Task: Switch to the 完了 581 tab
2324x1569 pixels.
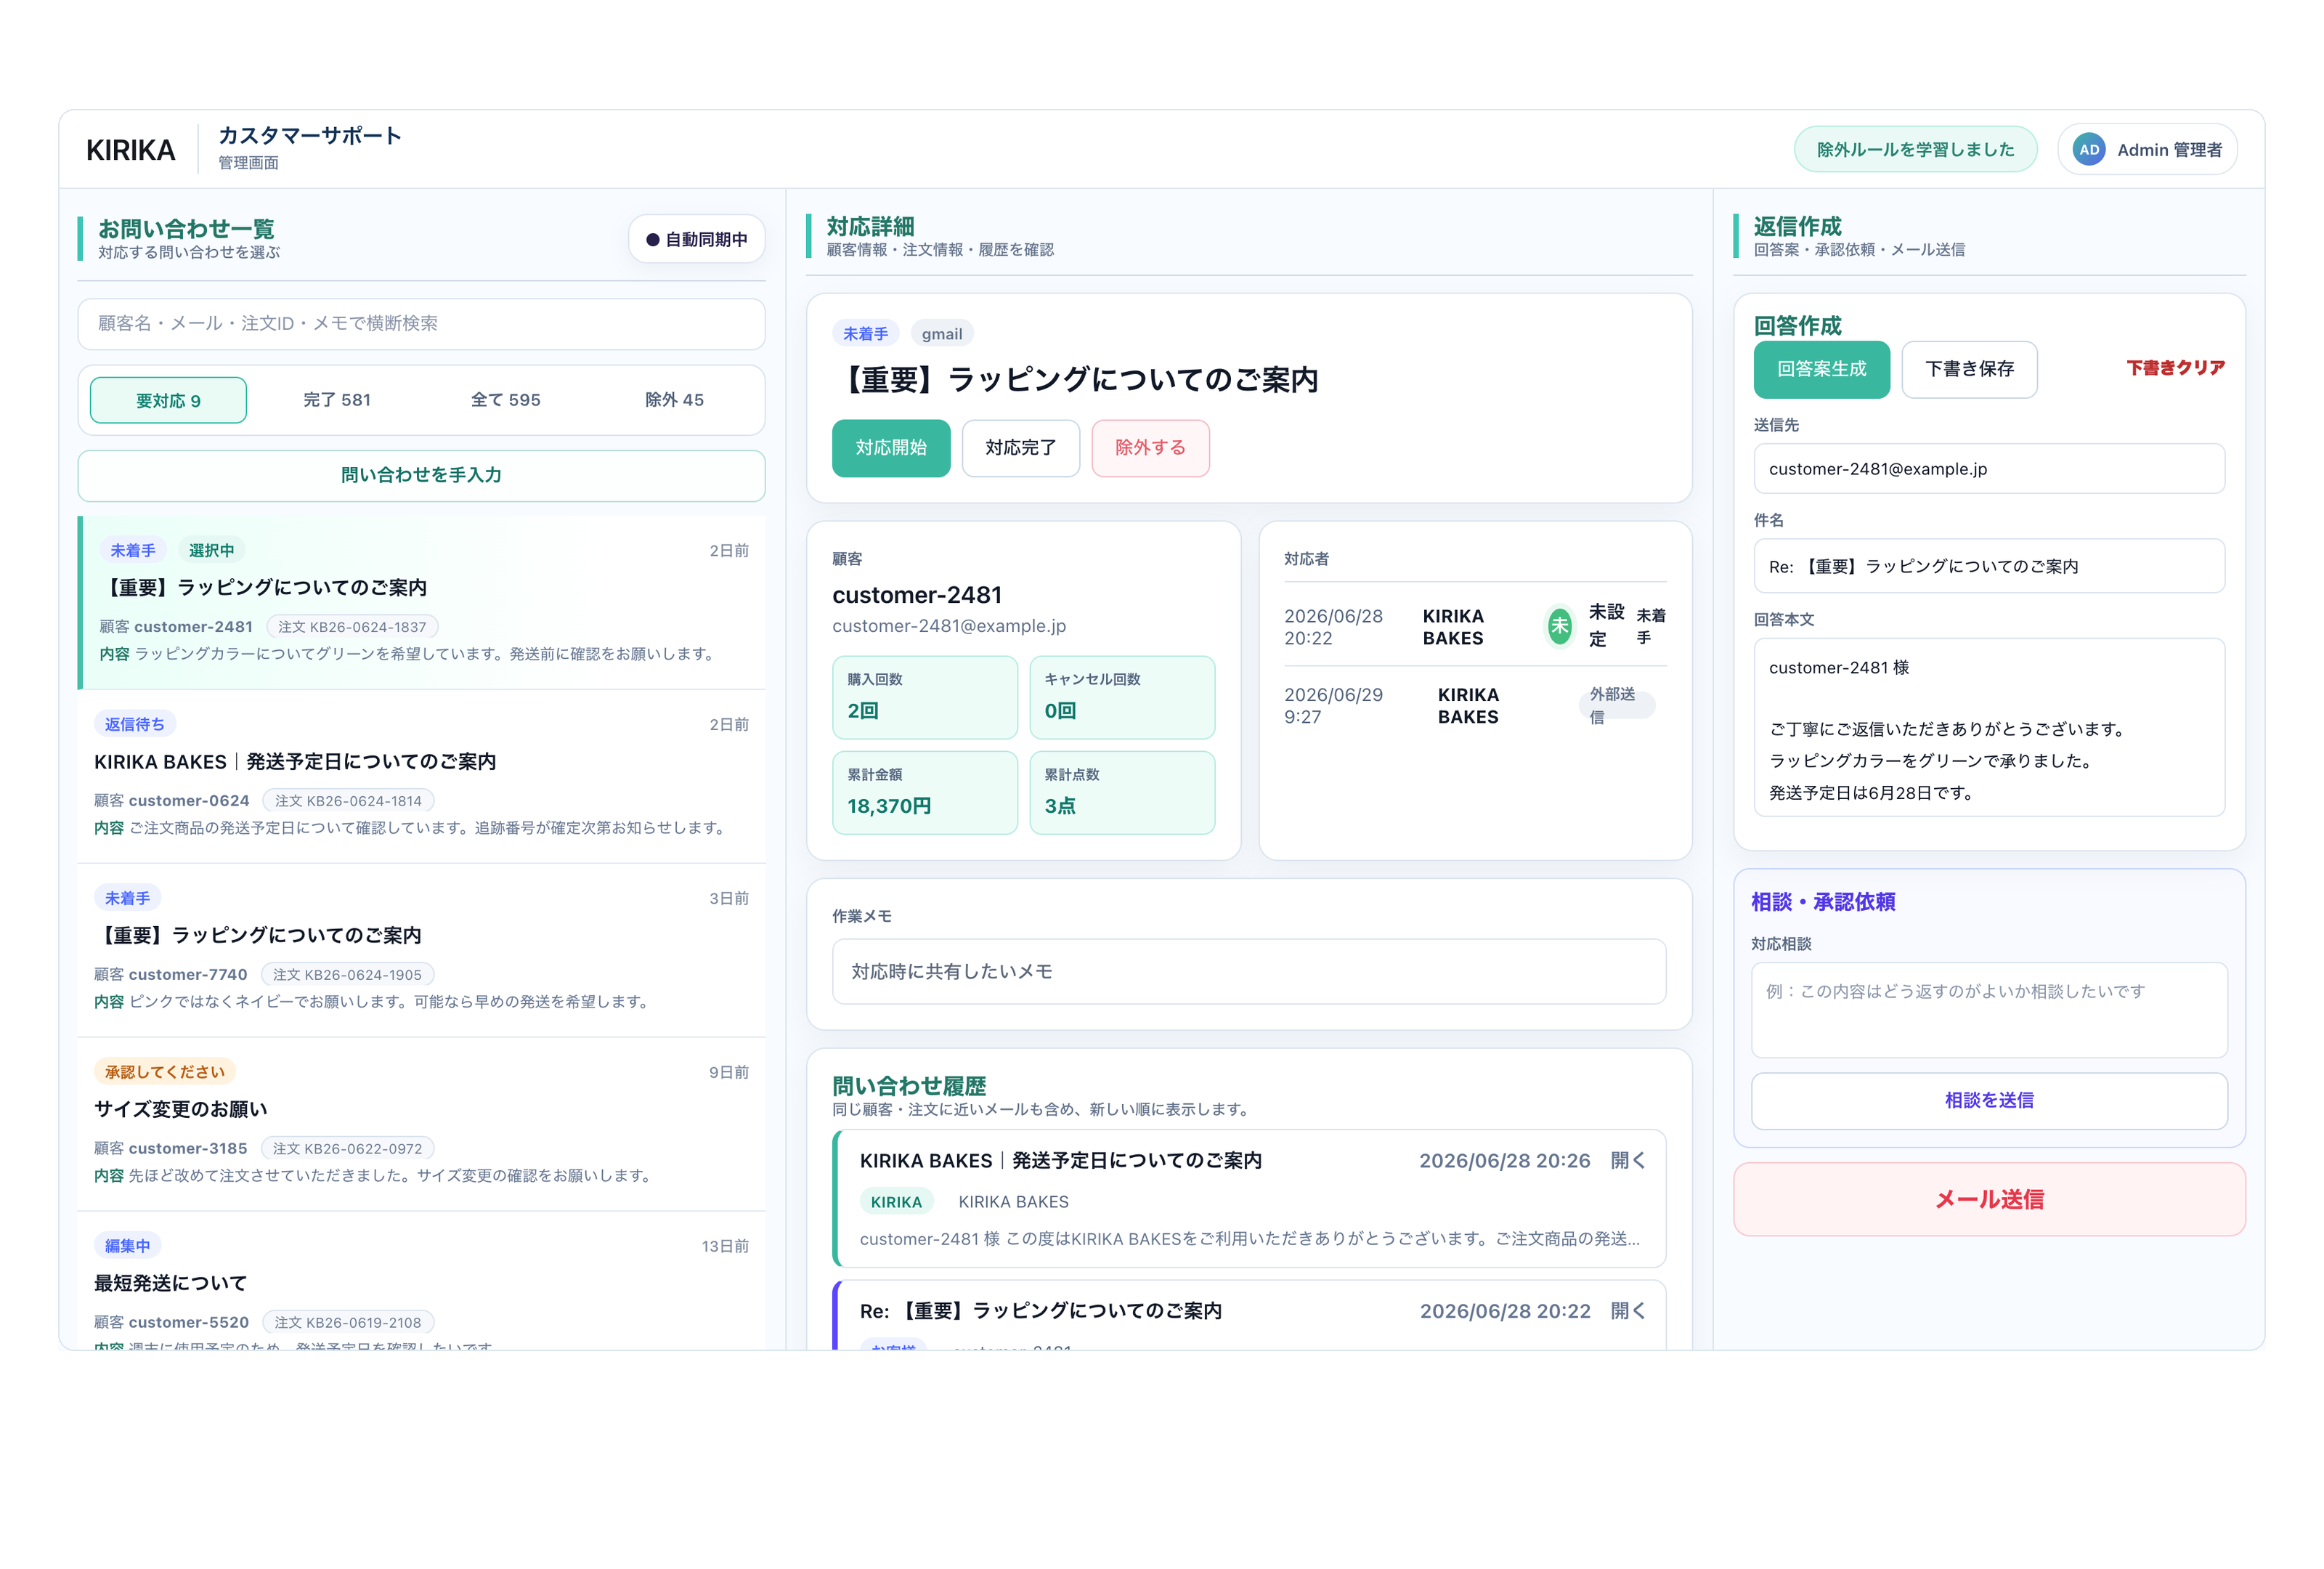Action: [337, 401]
